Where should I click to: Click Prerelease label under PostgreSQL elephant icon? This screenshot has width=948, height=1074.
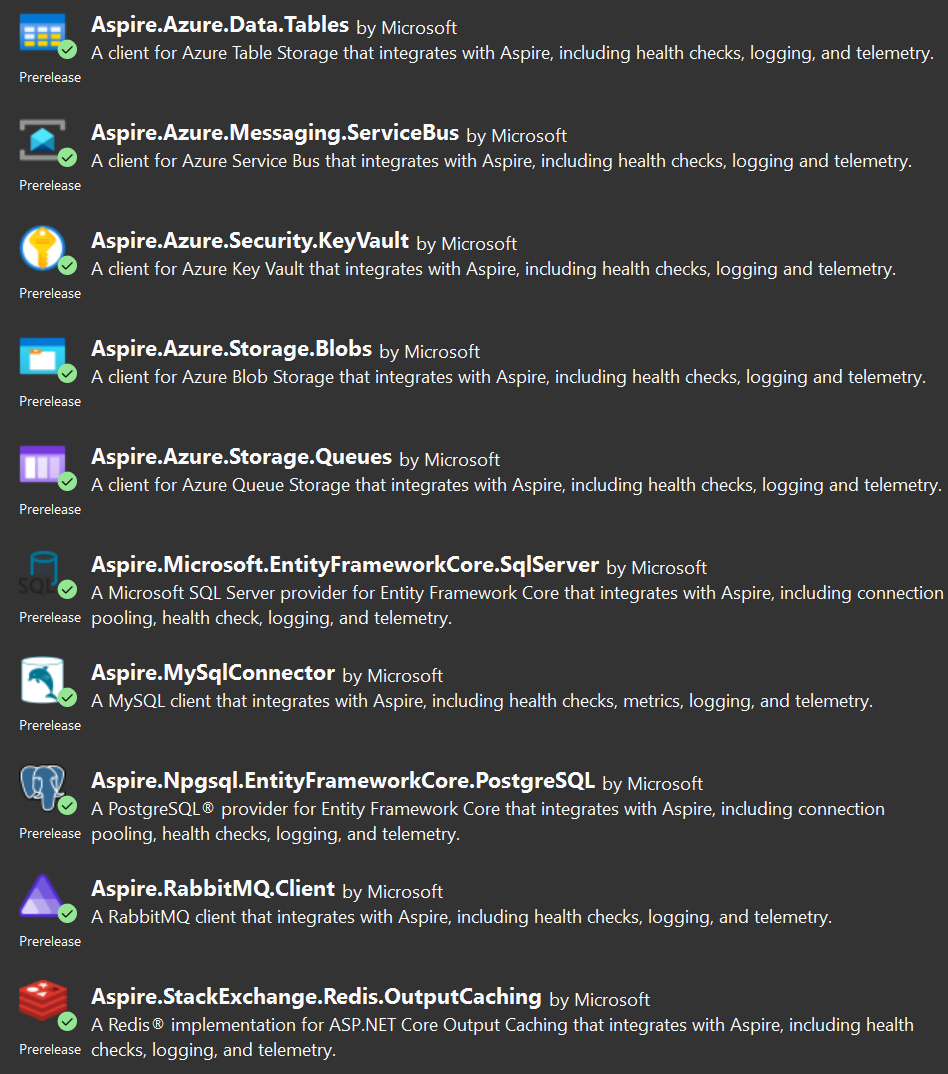[x=50, y=834]
